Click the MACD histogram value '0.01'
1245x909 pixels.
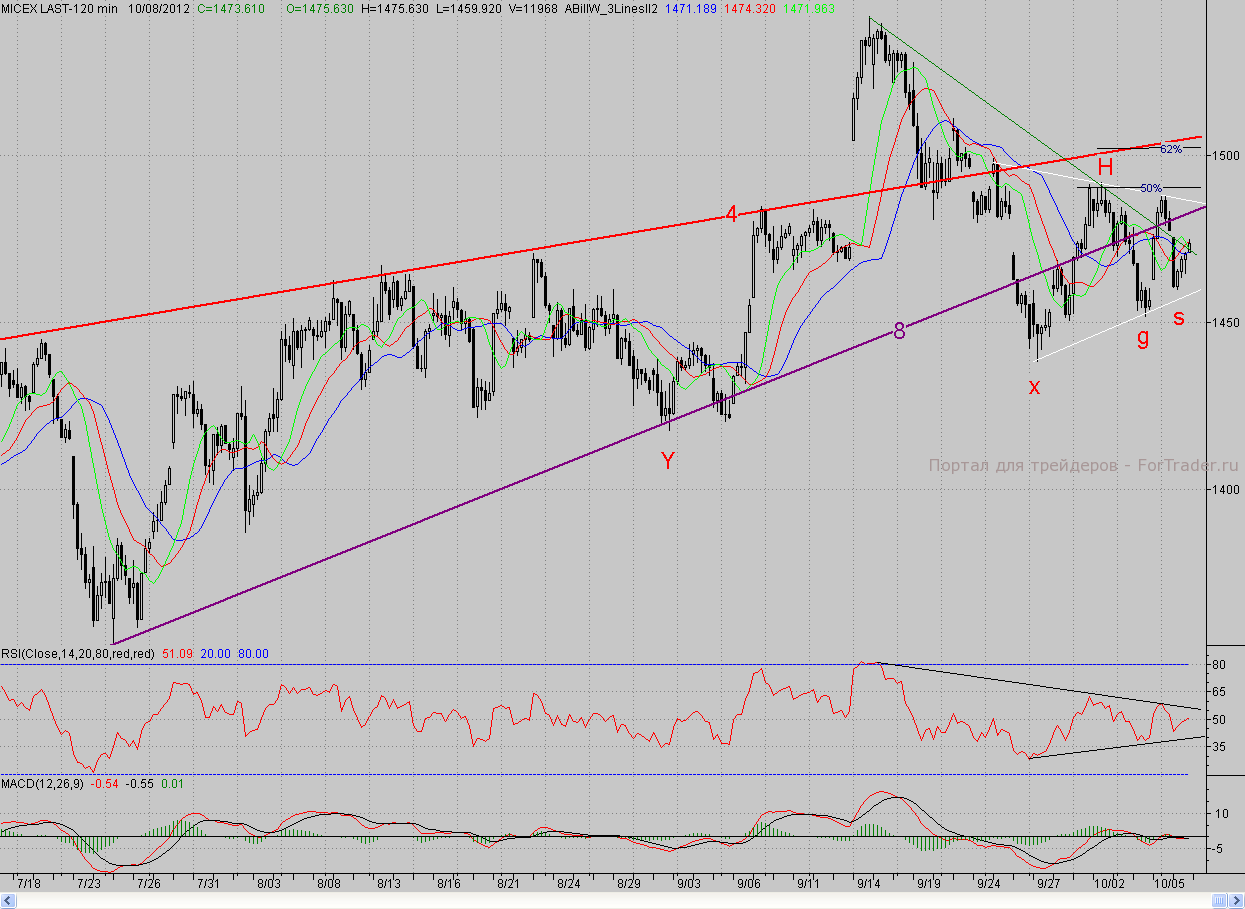pyautogui.click(x=173, y=782)
